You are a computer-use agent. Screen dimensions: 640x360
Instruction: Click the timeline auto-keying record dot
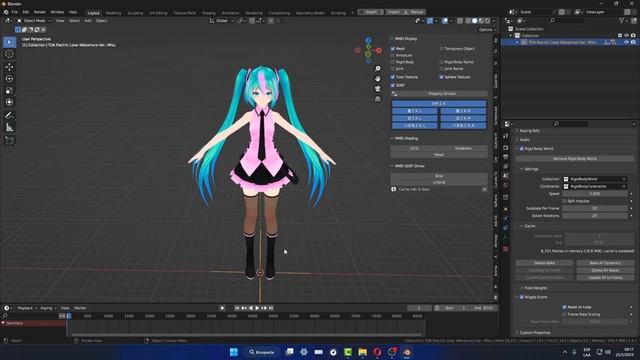(222, 308)
